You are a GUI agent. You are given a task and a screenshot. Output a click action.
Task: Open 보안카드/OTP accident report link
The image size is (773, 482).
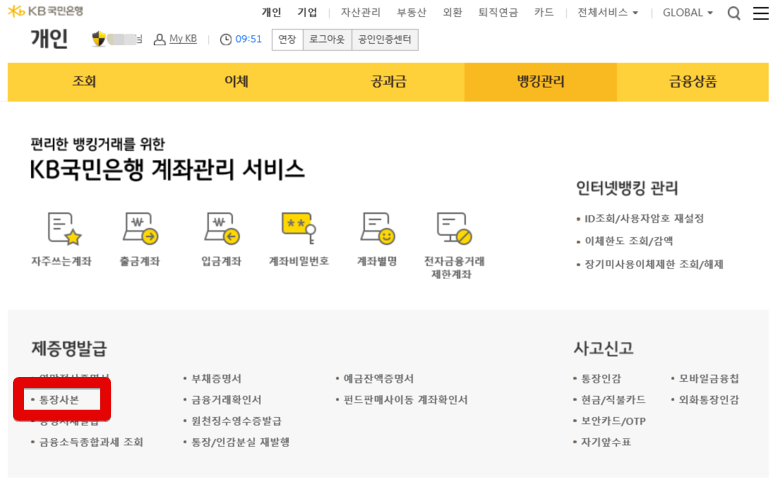(x=613, y=421)
